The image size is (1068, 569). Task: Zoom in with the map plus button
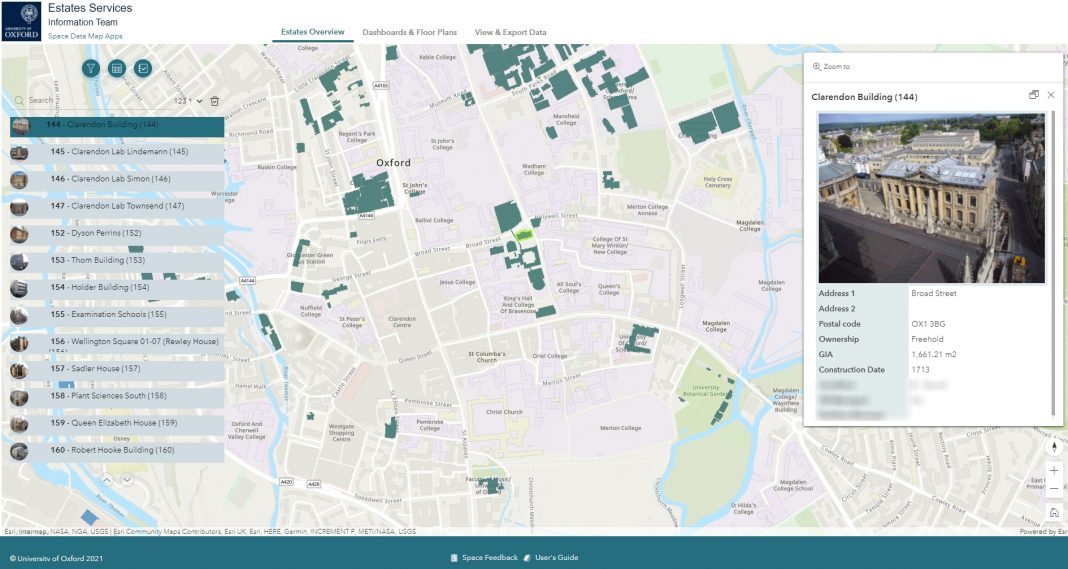[x=1054, y=471]
